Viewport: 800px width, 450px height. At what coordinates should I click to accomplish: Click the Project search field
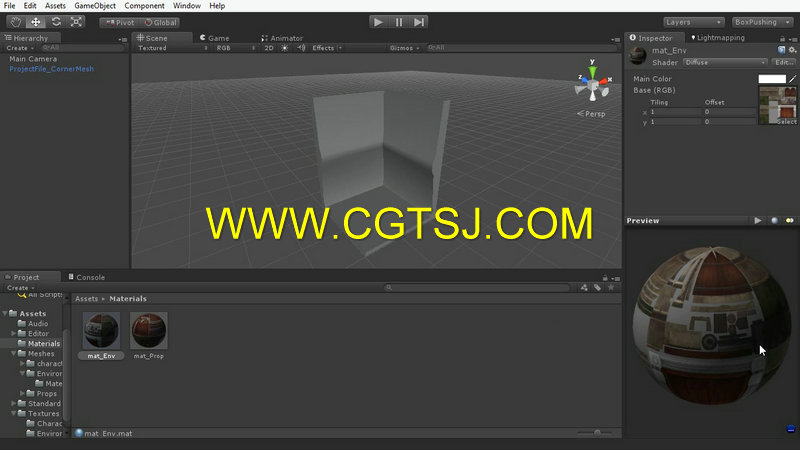pyautogui.click(x=477, y=288)
